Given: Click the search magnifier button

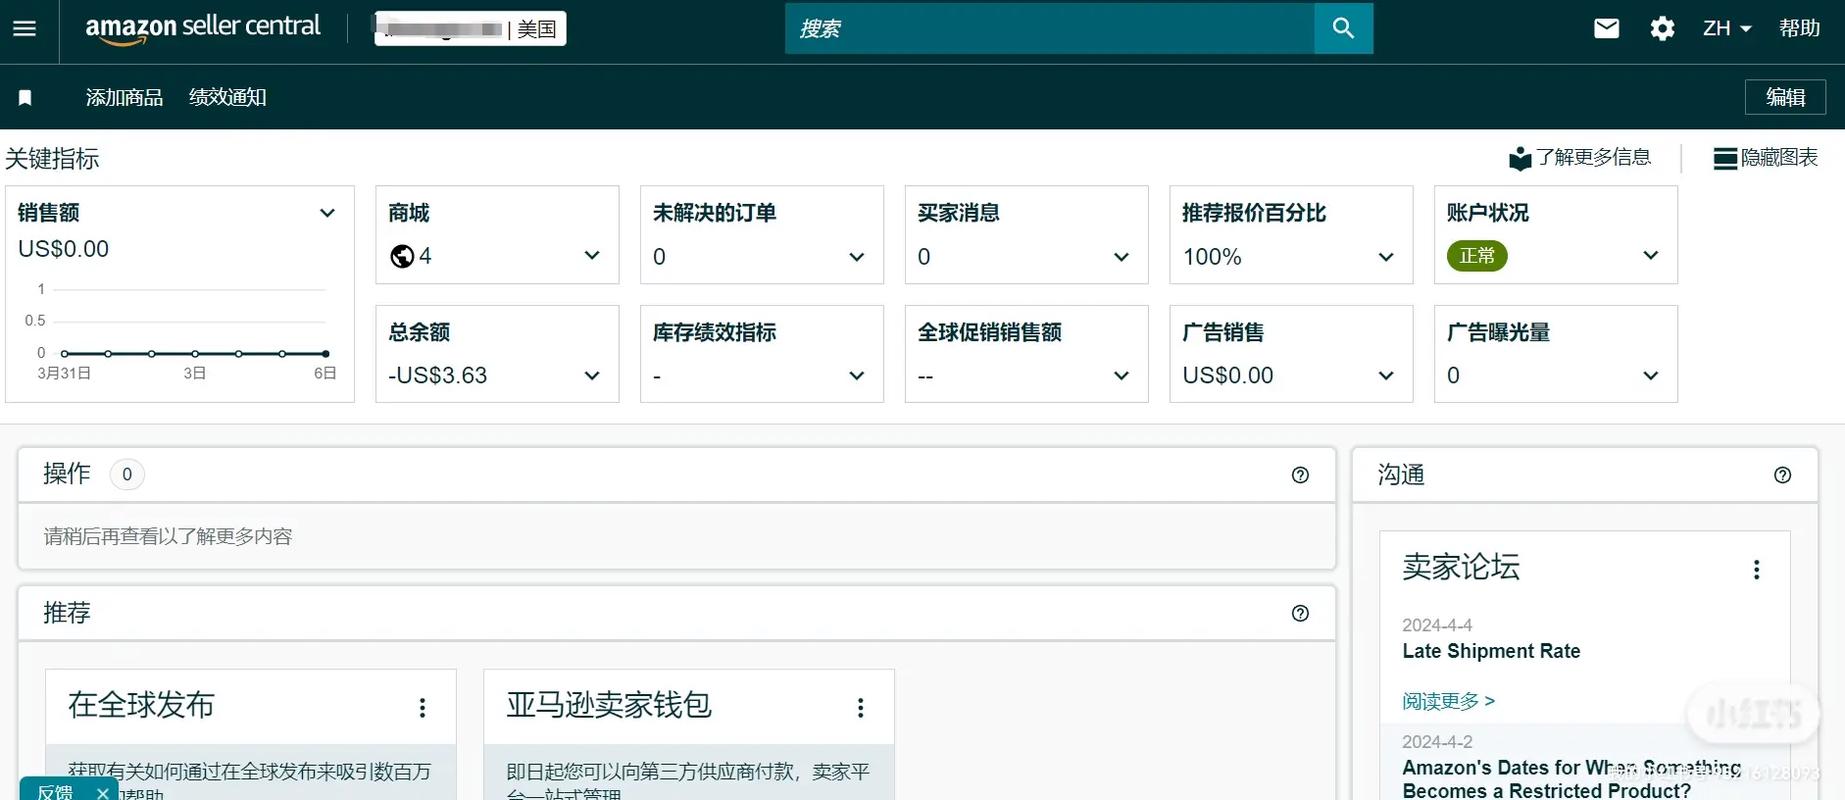Looking at the screenshot, I should click(x=1343, y=28).
